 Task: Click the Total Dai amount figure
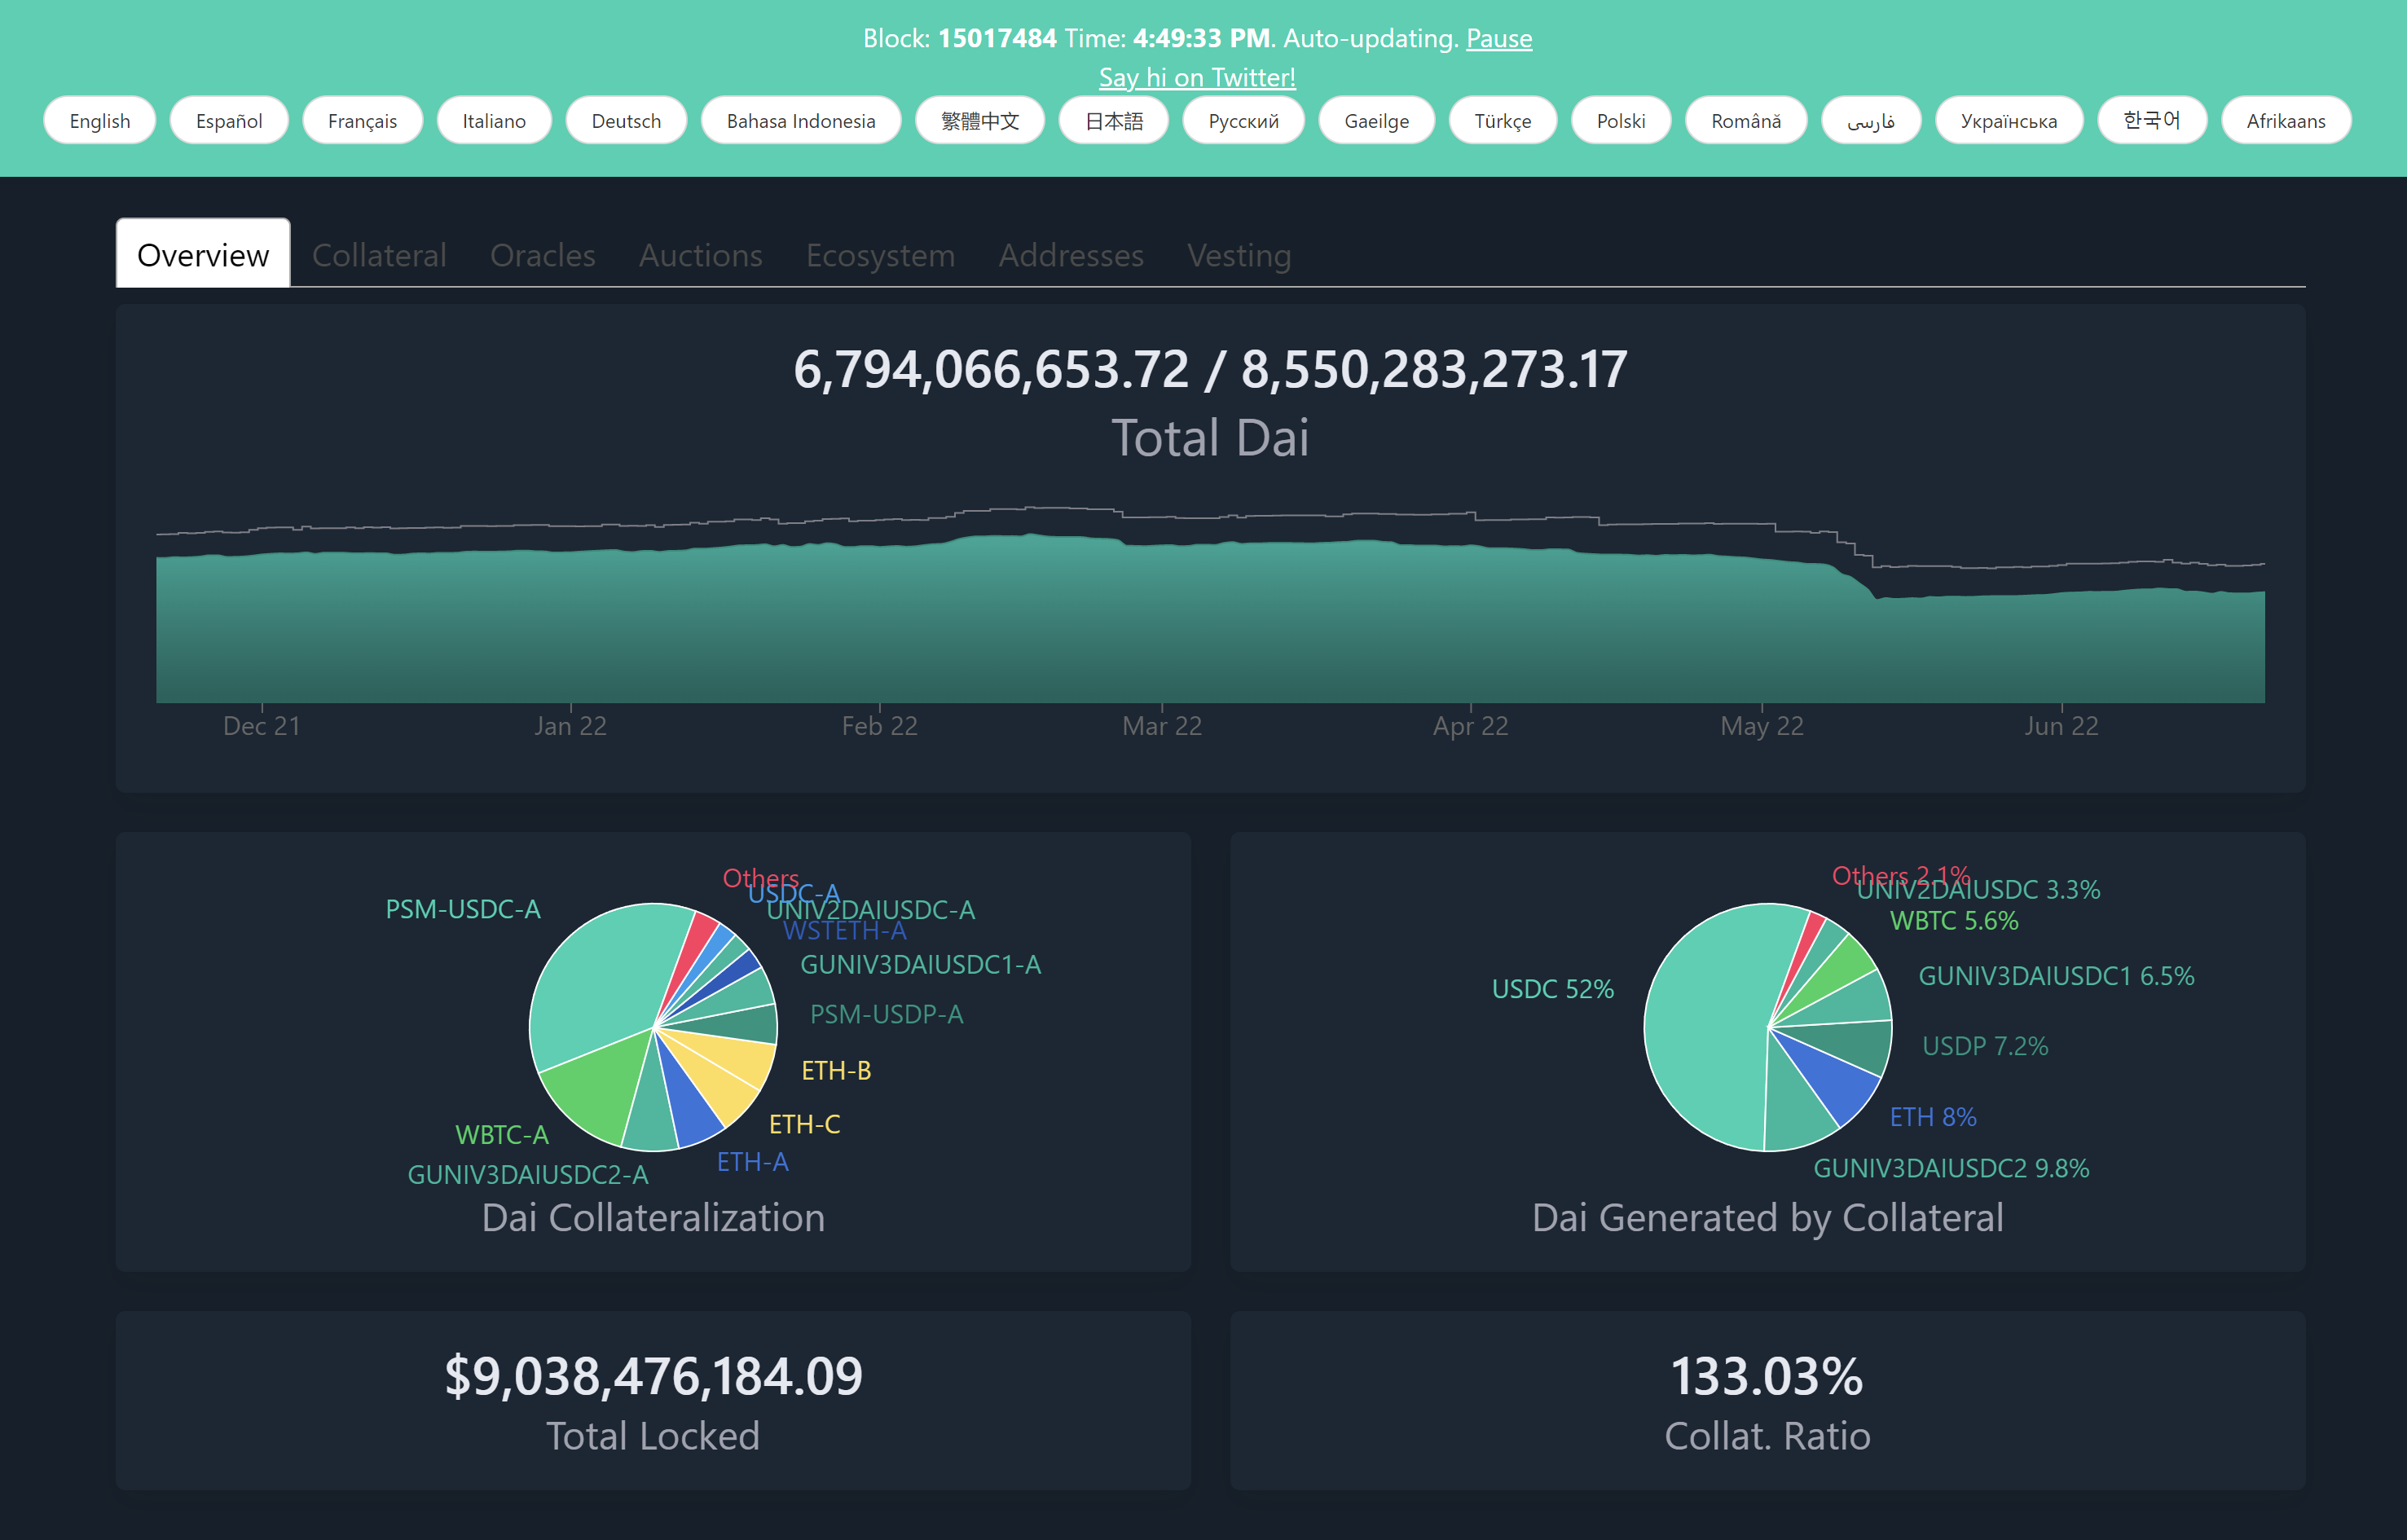point(1210,369)
